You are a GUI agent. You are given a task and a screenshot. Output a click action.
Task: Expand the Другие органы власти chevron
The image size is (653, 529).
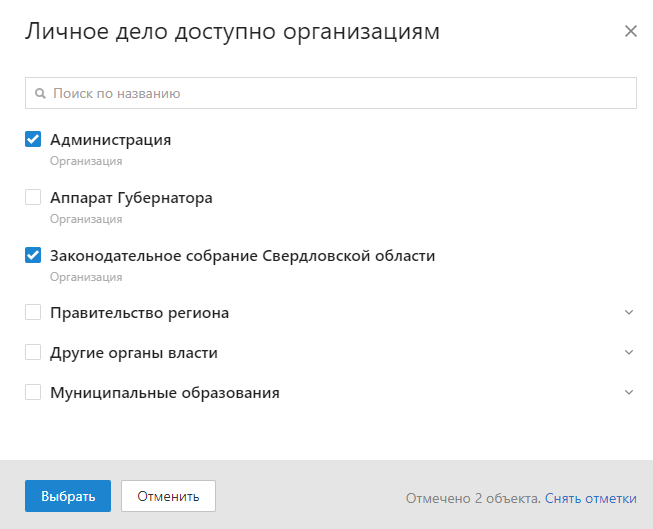tap(629, 352)
